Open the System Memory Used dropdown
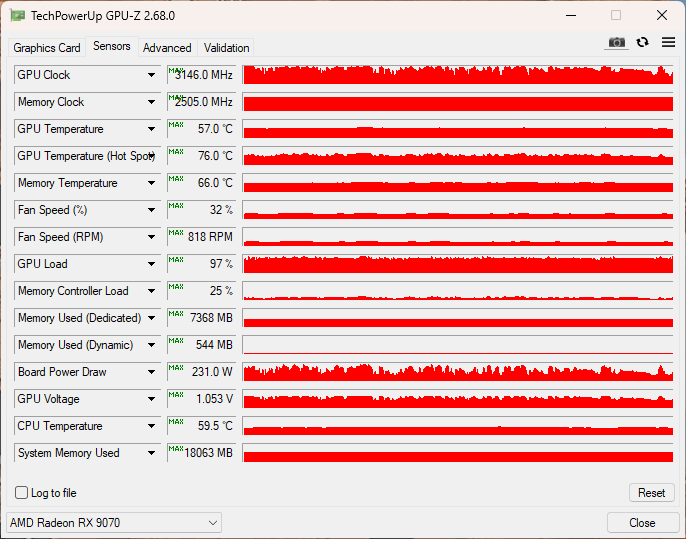The height and width of the screenshot is (539, 686). point(151,453)
